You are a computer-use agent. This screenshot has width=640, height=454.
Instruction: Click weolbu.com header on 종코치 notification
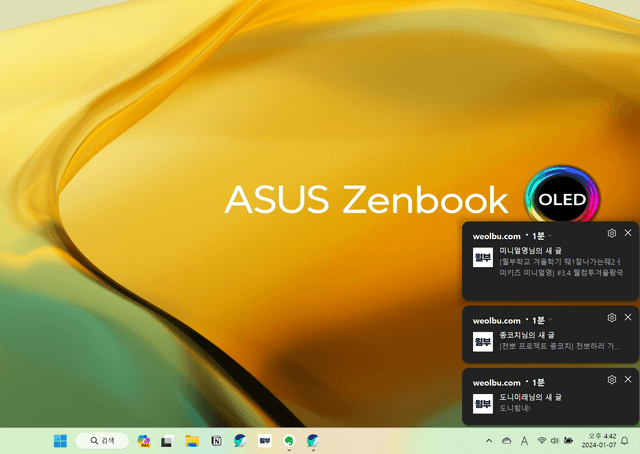[497, 321]
